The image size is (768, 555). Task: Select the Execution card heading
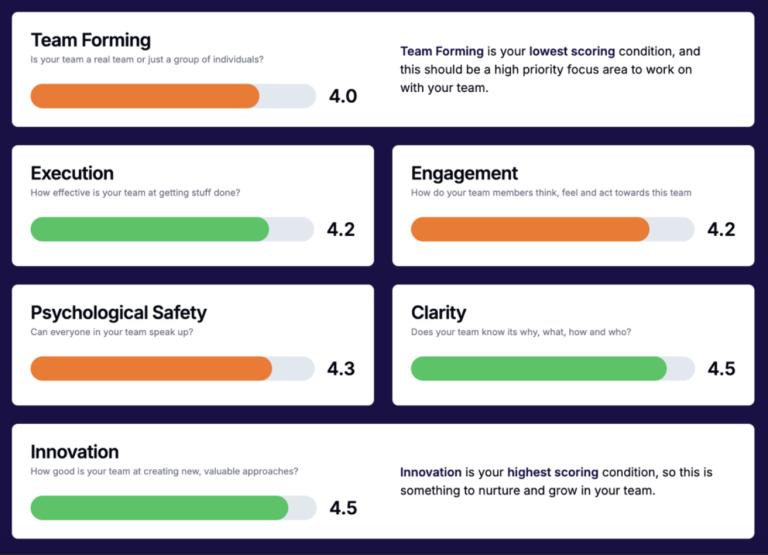72,173
